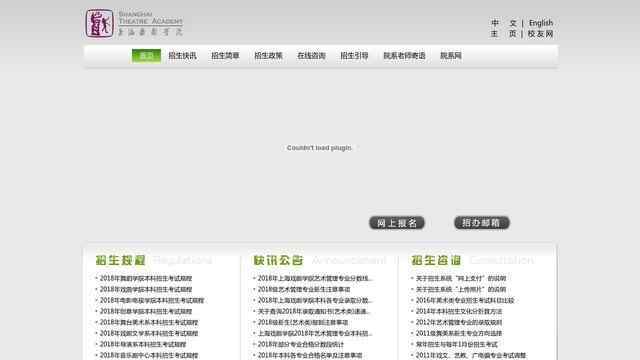Switch language to 中文

click(x=504, y=23)
